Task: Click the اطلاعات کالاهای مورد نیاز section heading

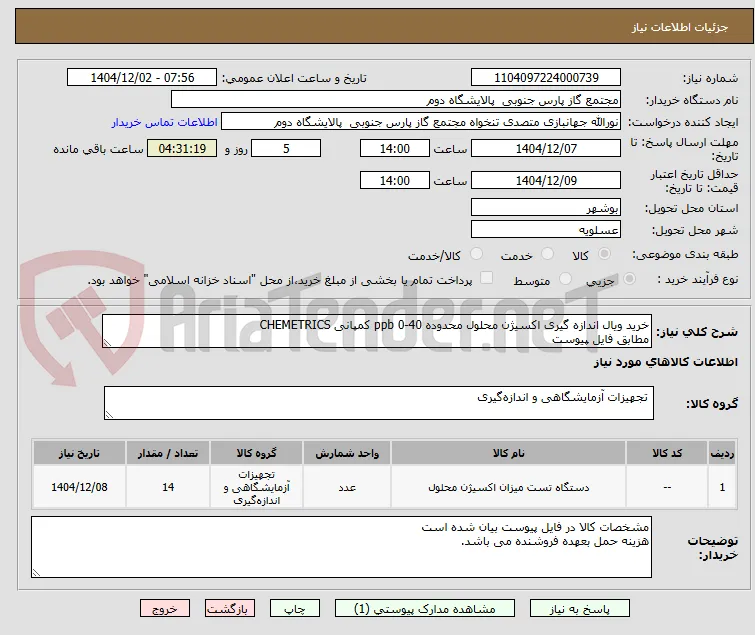Action: point(666,362)
